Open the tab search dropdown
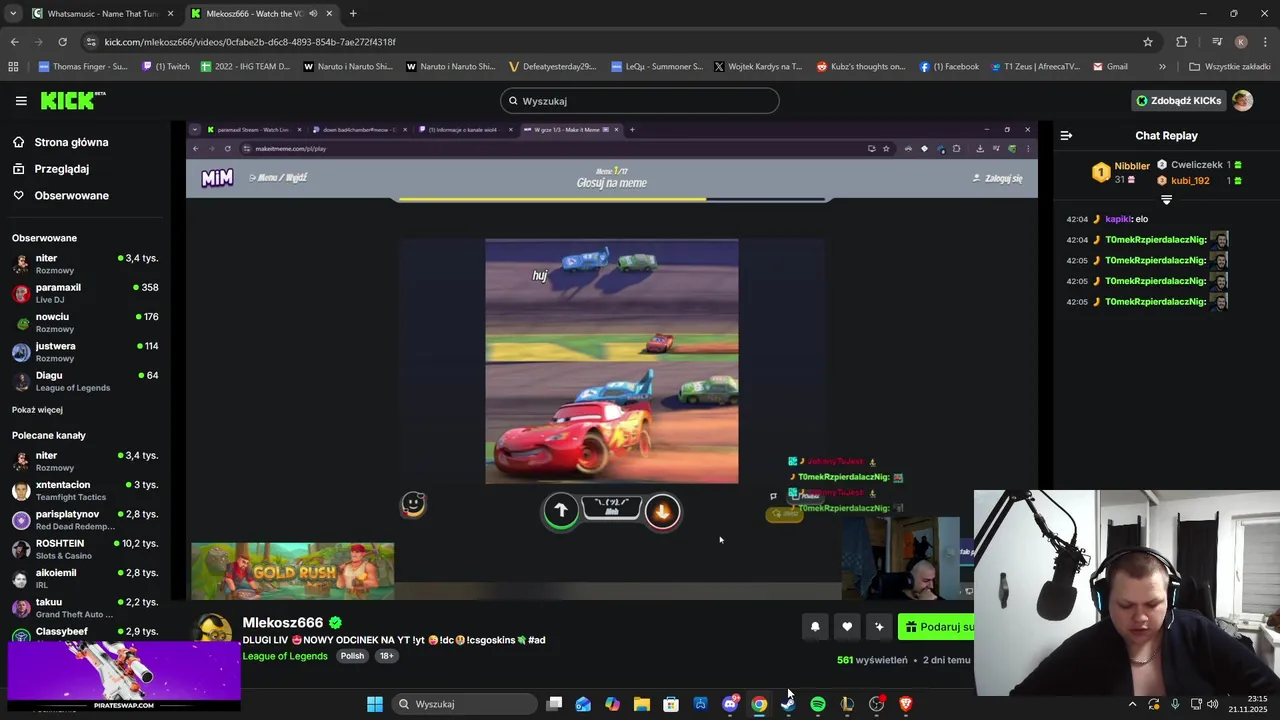Screen dimensions: 1280x720 coord(12,14)
